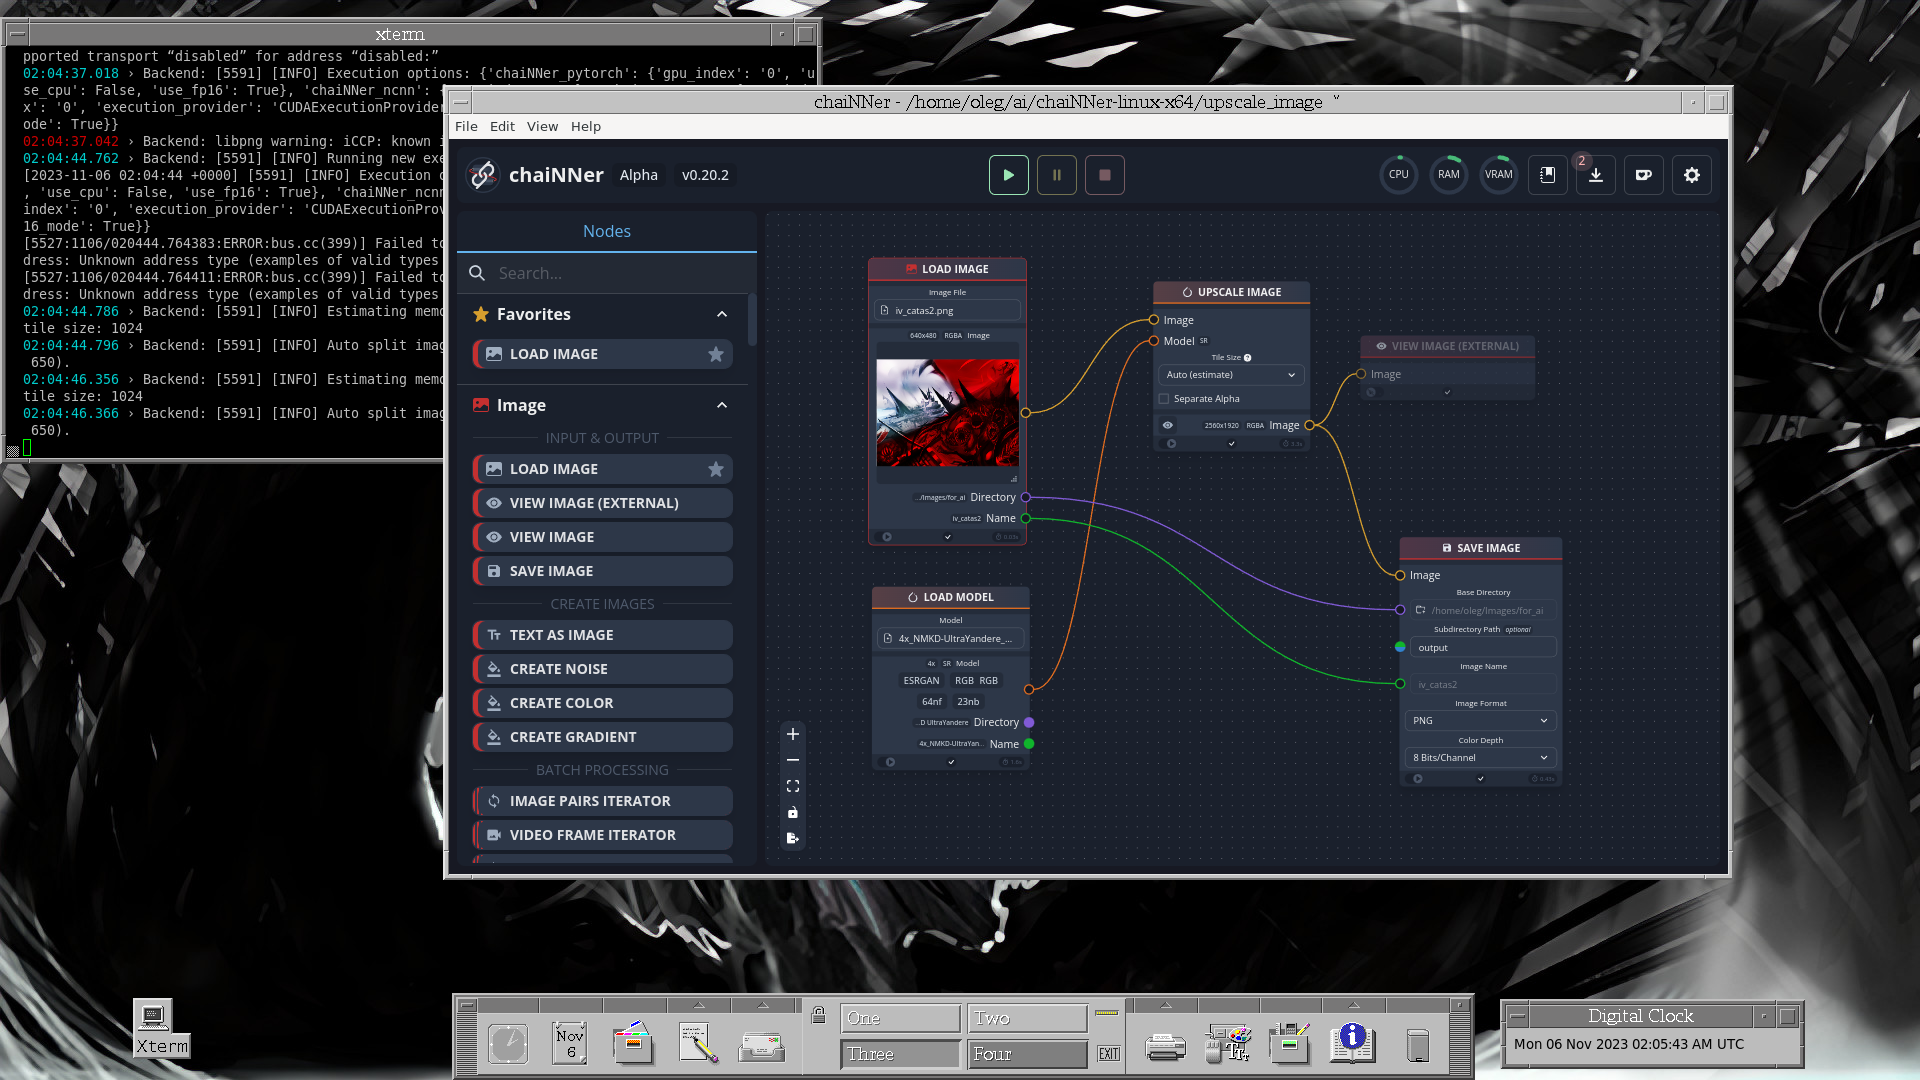Toggle eye icon on Upscale Image output
Screen dimensions: 1920x1080
pos(1167,425)
